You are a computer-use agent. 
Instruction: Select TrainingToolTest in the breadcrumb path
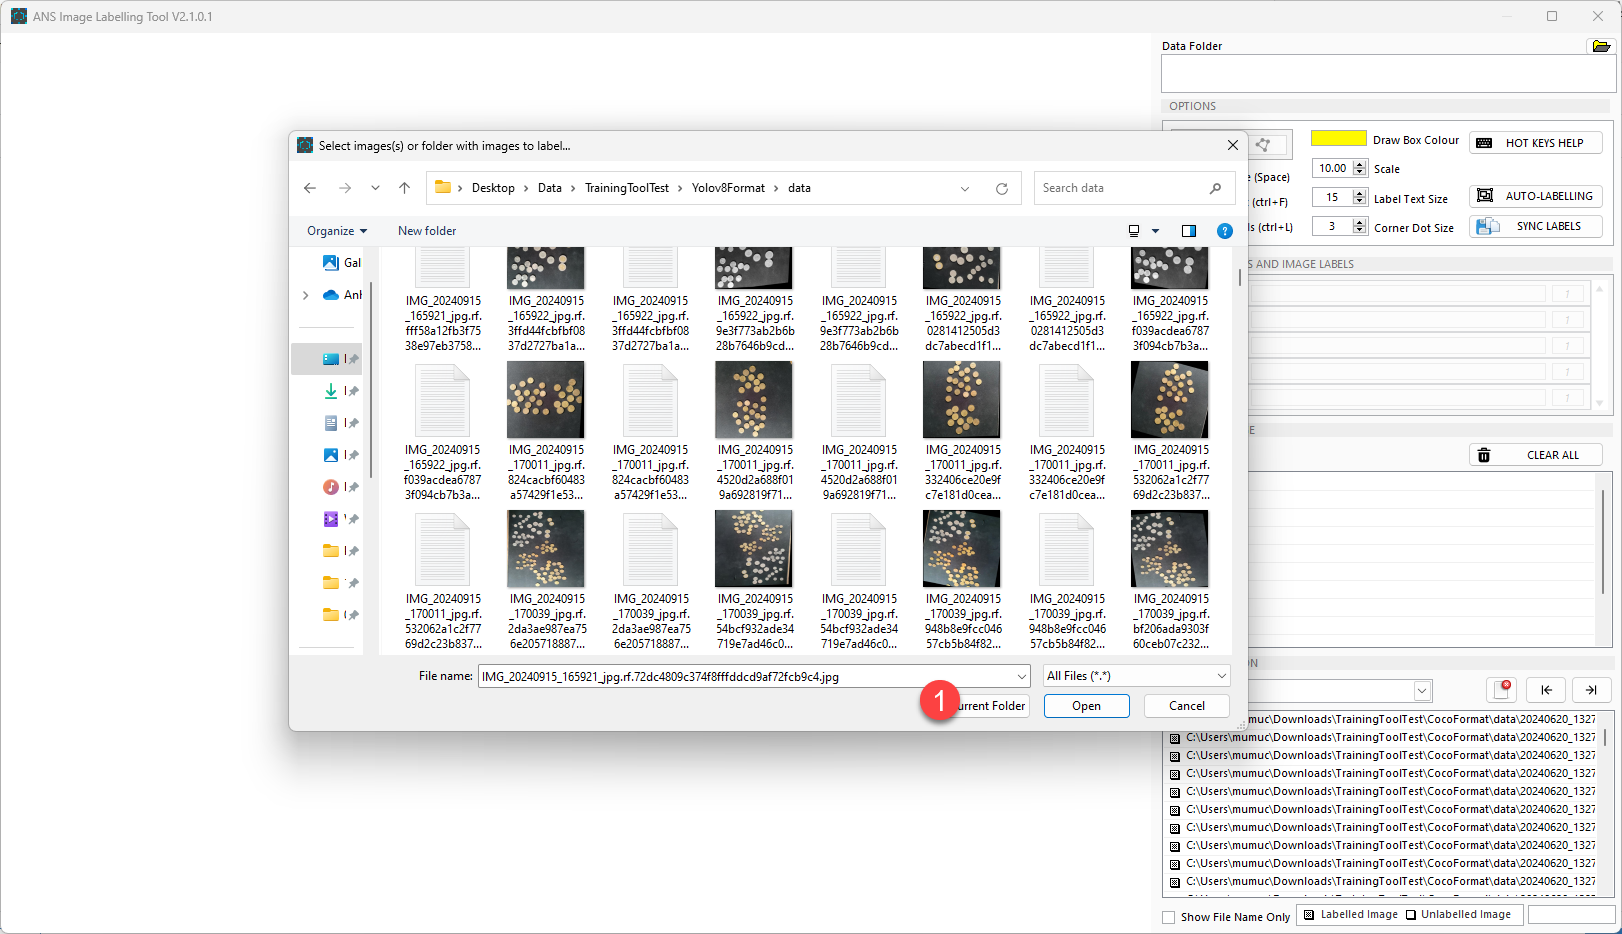coord(626,188)
